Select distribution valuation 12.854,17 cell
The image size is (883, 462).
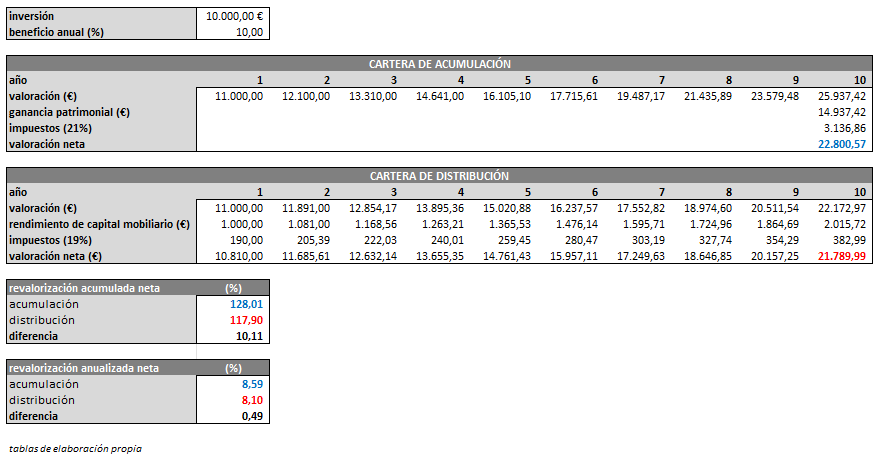pyautogui.click(x=373, y=208)
